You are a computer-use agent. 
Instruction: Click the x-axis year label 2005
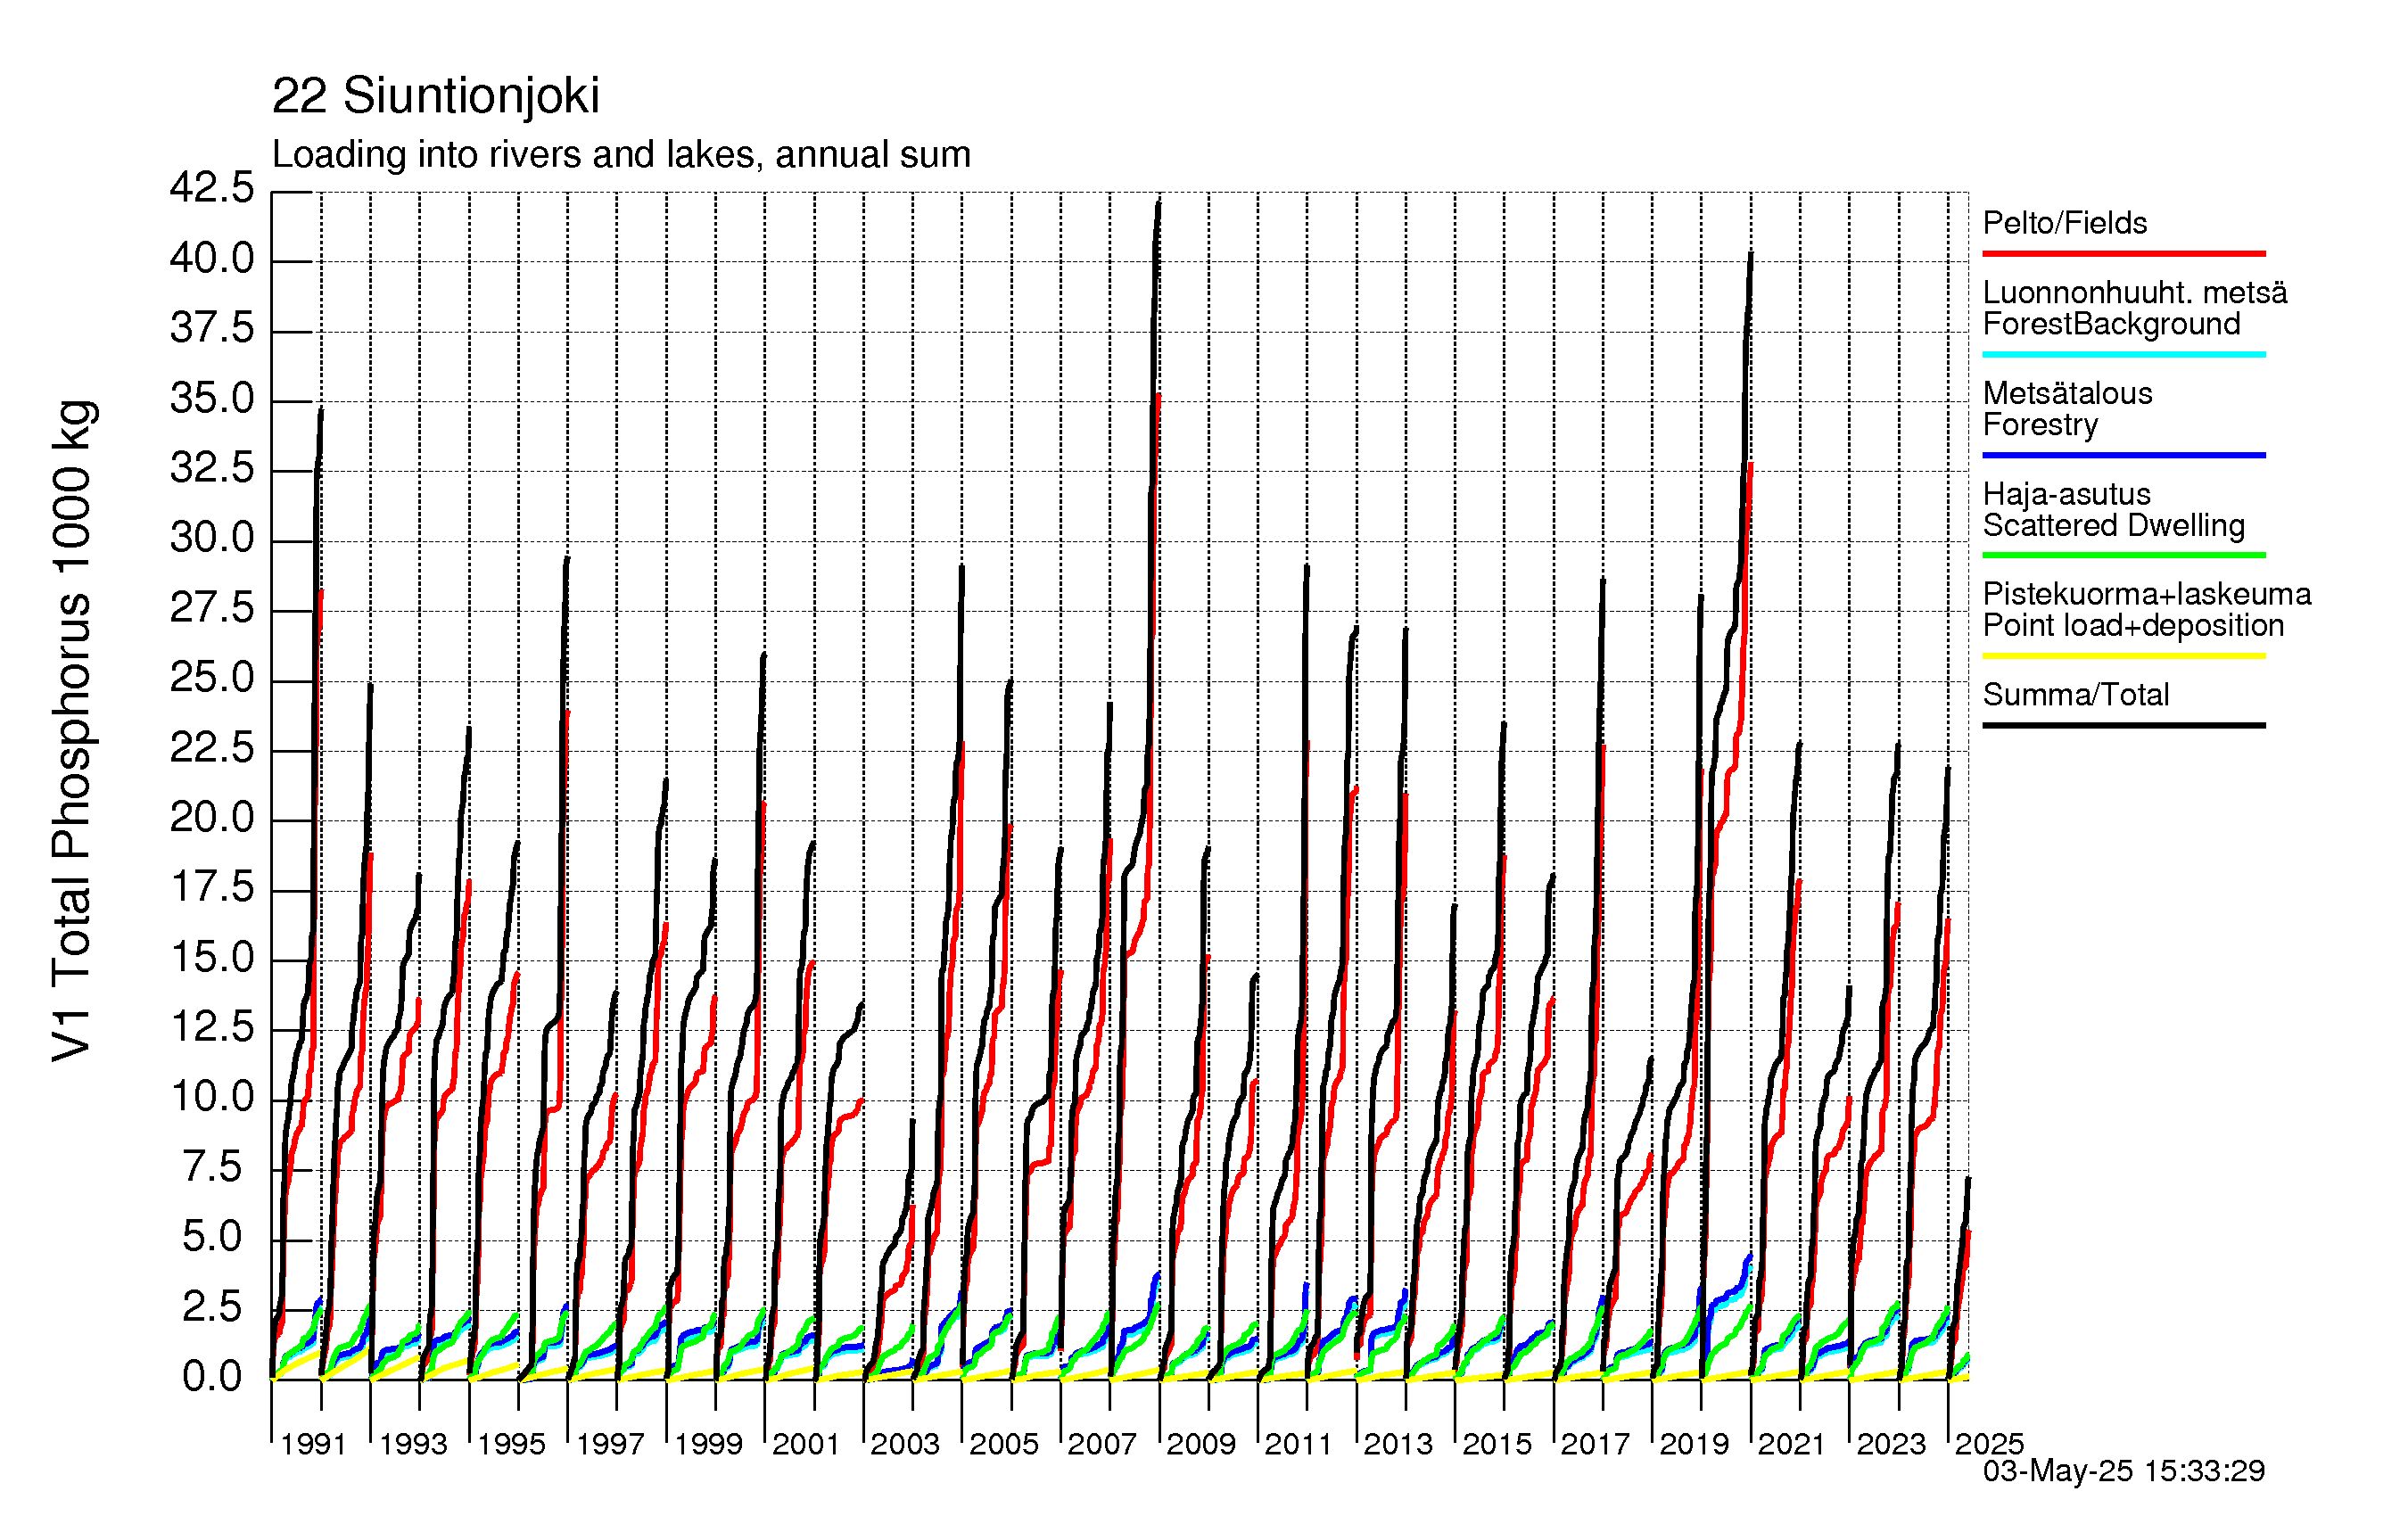point(1004,1444)
